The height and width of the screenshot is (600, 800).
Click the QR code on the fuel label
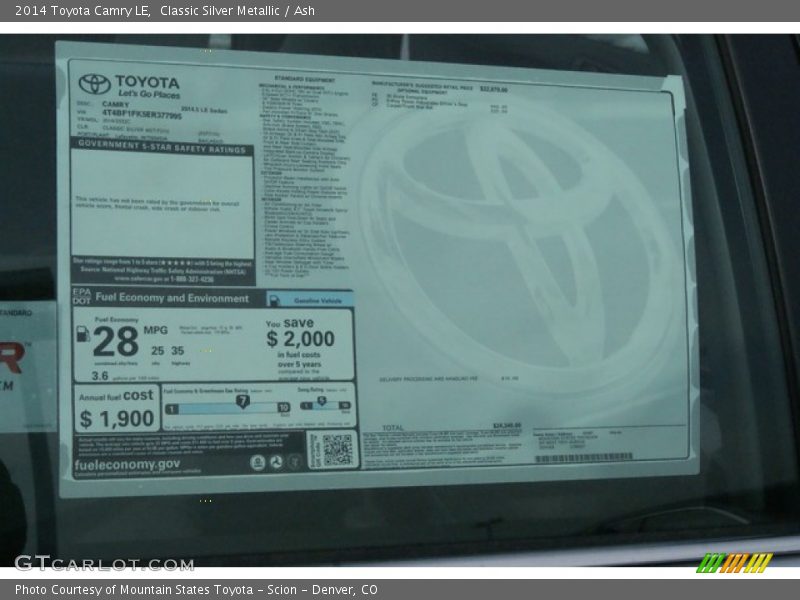tap(337, 450)
